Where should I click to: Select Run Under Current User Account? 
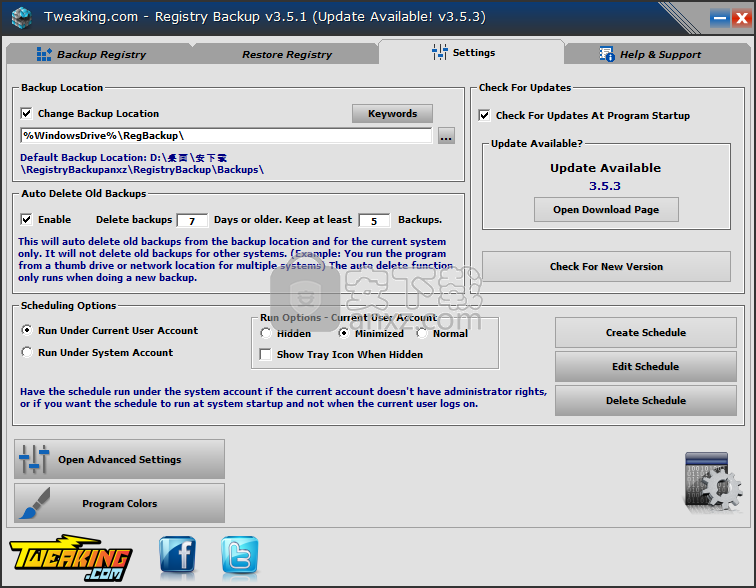click(x=27, y=330)
